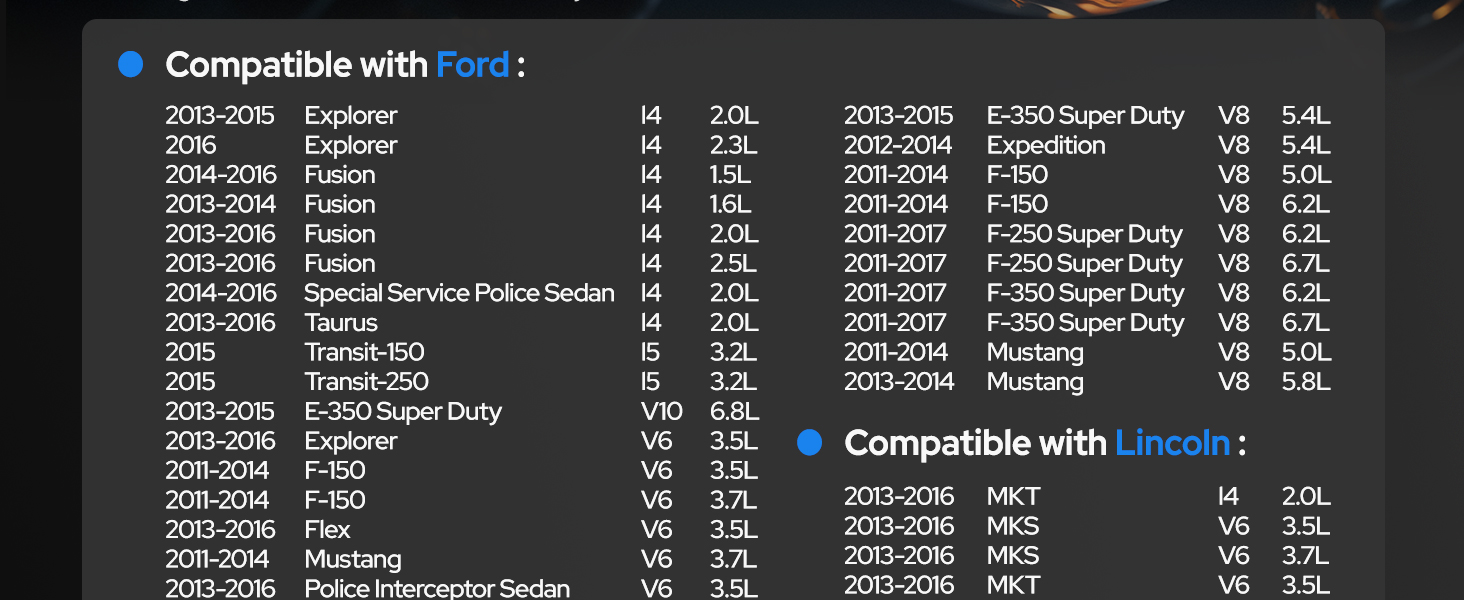This screenshot has height=600, width=1464.
Task: Select E-350 Super Duty V10 6.8L entry
Action: [x=462, y=411]
